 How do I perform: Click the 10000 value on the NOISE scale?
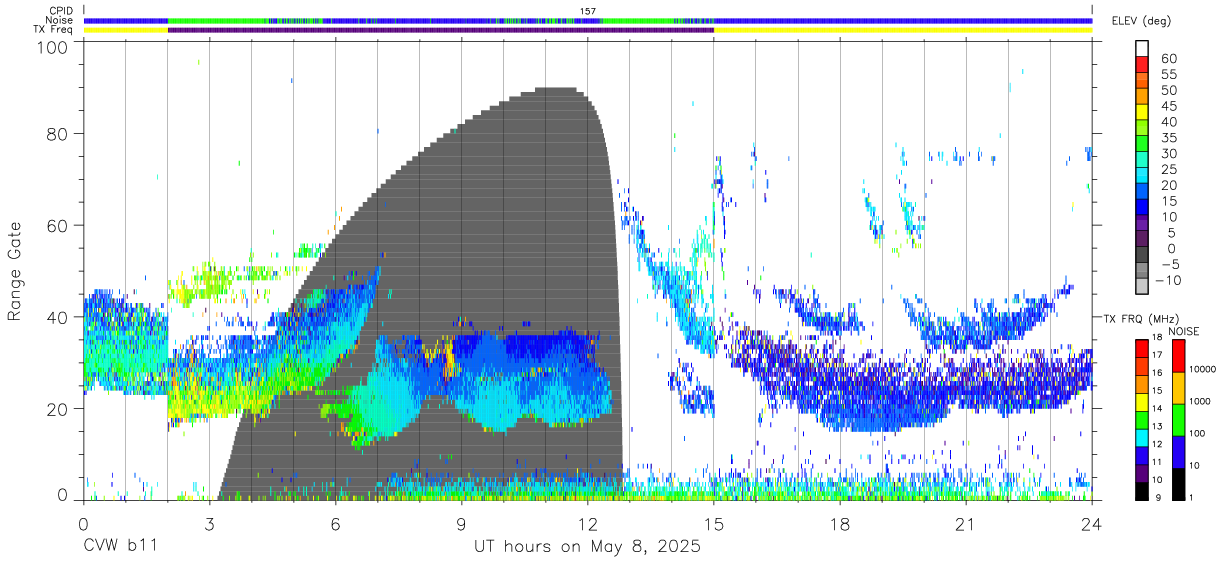(1204, 369)
